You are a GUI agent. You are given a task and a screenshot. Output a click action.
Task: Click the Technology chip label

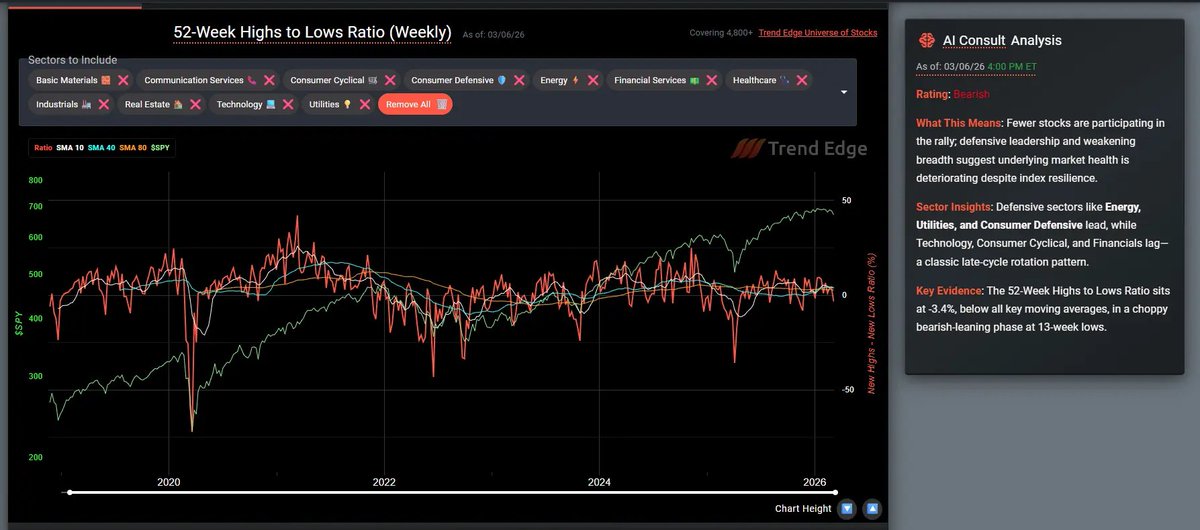click(x=239, y=104)
